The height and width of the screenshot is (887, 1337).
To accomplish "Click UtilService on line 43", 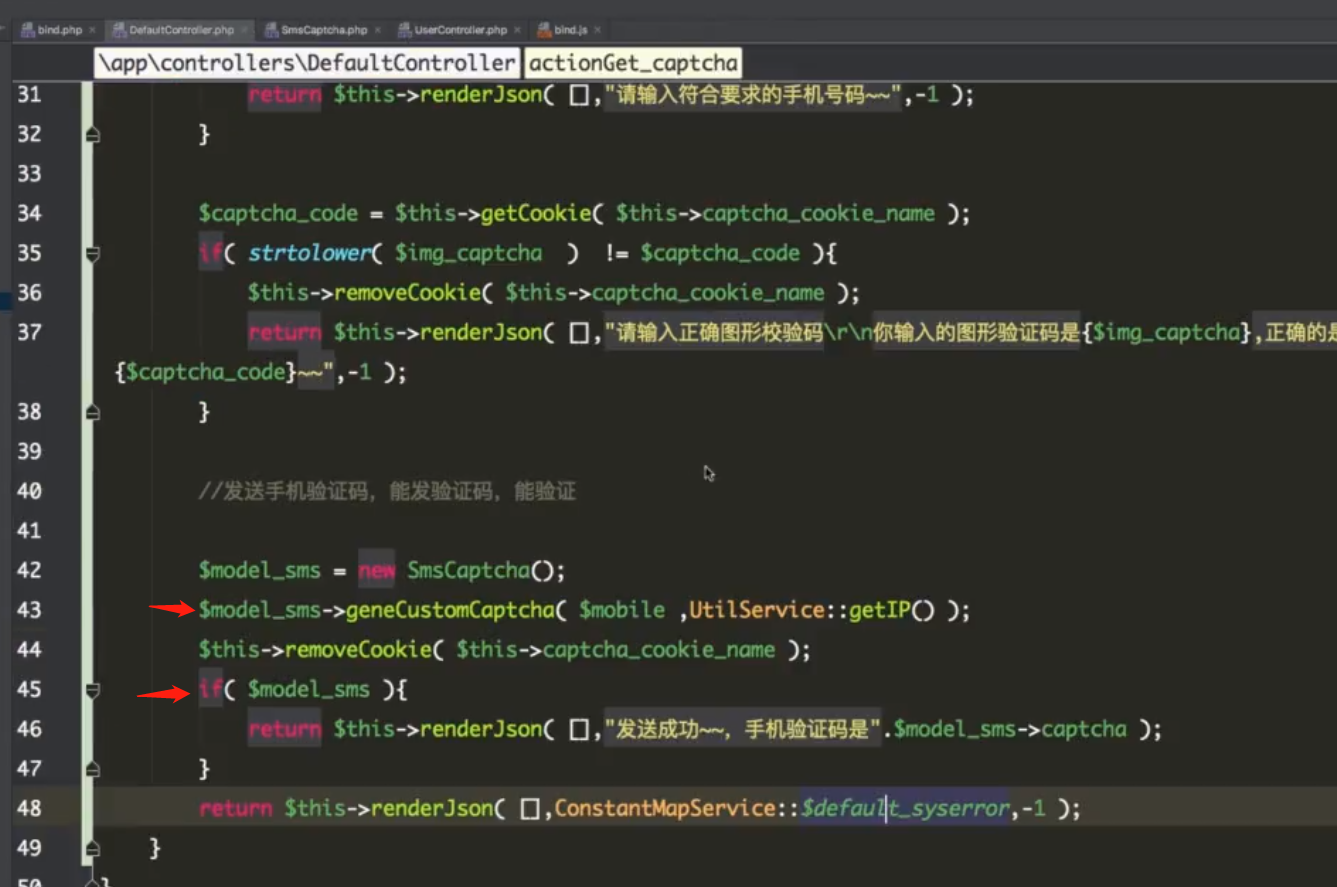I will click(x=757, y=610).
